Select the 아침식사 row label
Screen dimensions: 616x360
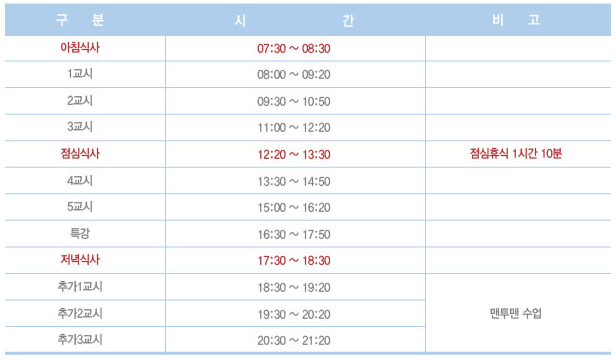click(x=80, y=48)
